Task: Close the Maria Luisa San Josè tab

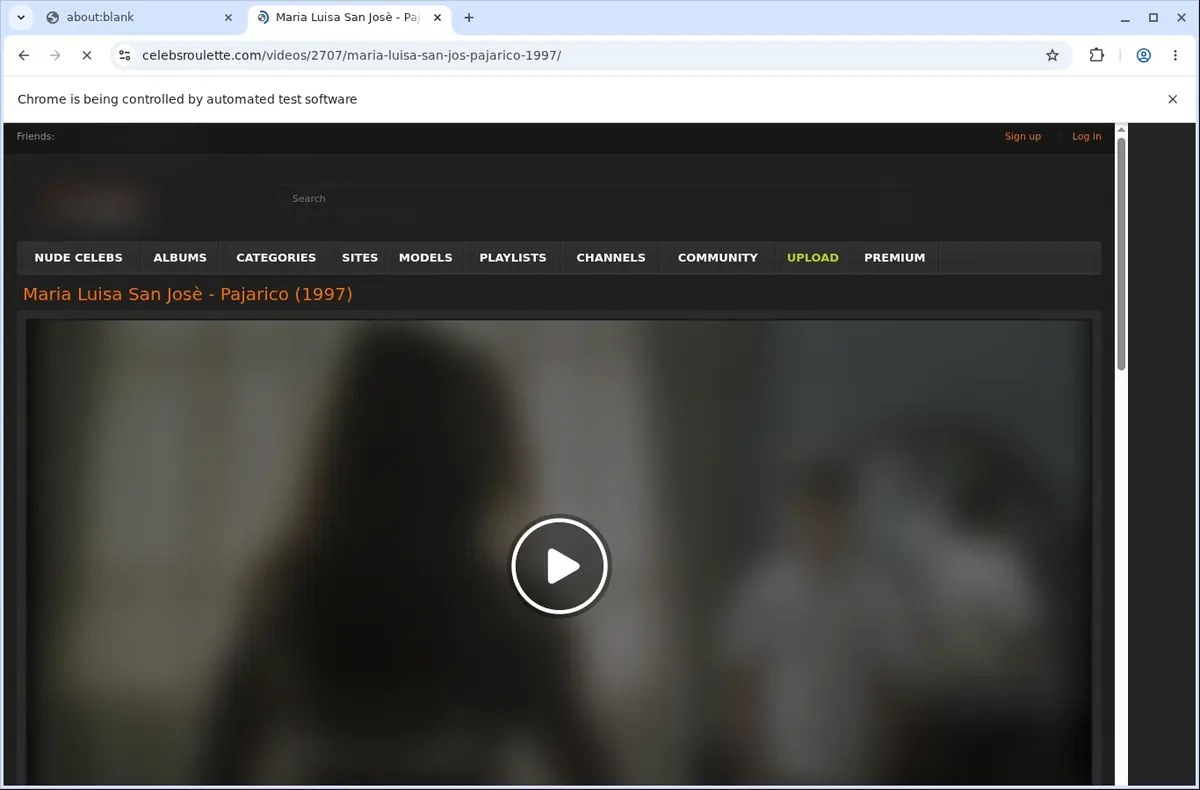Action: 438,17
